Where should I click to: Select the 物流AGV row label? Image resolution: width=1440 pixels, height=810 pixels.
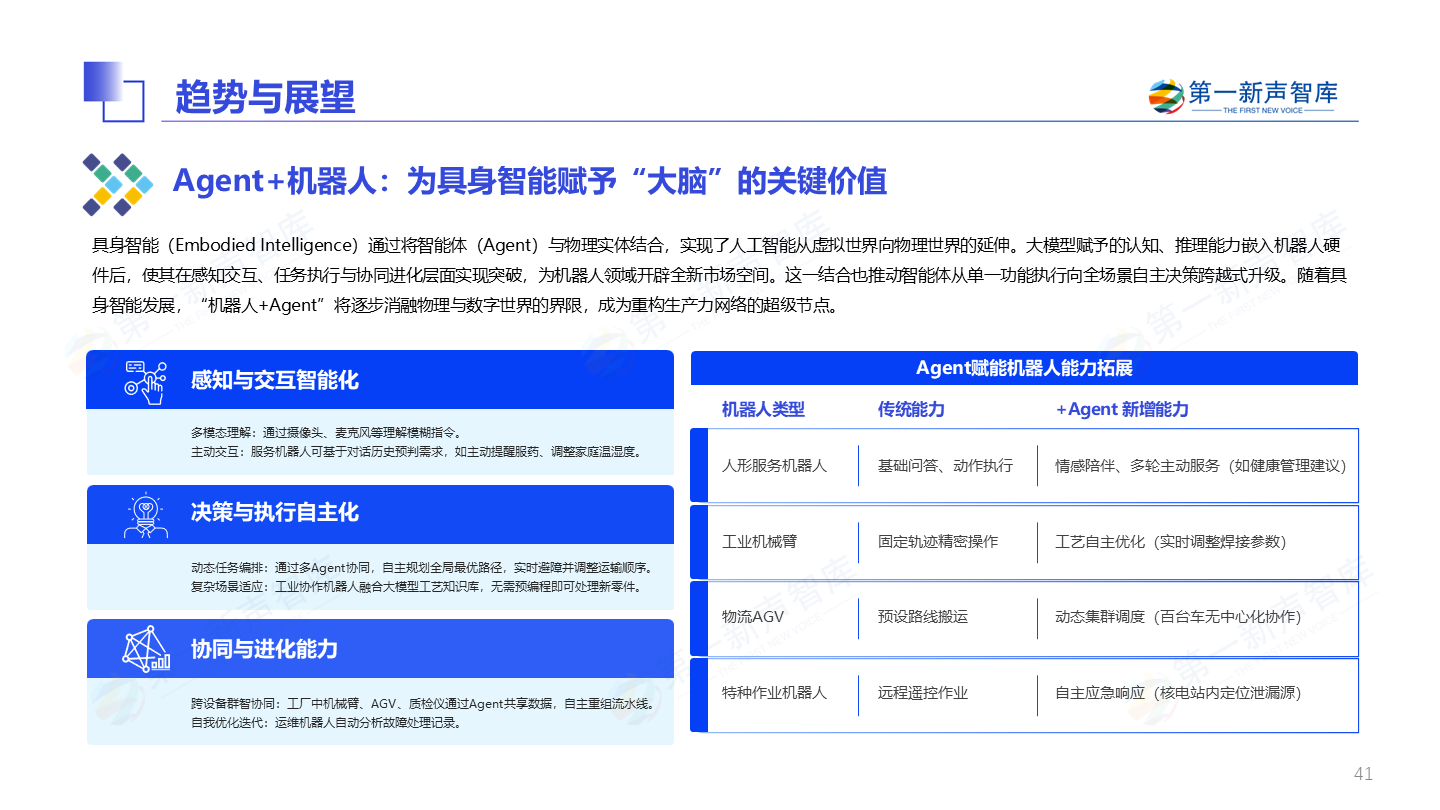pos(753,617)
